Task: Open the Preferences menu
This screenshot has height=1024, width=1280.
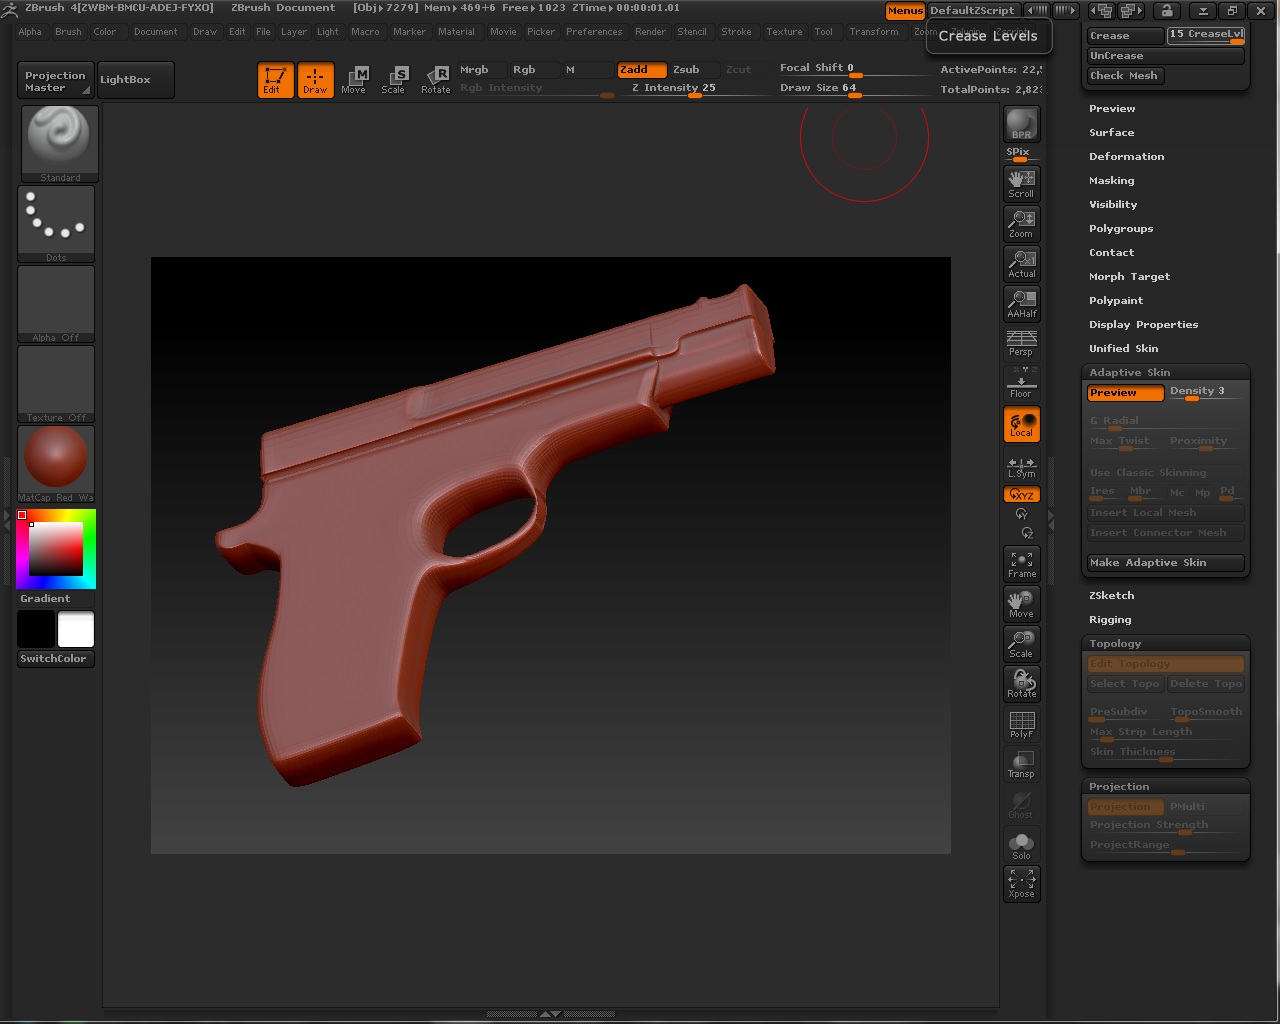Action: [x=594, y=32]
